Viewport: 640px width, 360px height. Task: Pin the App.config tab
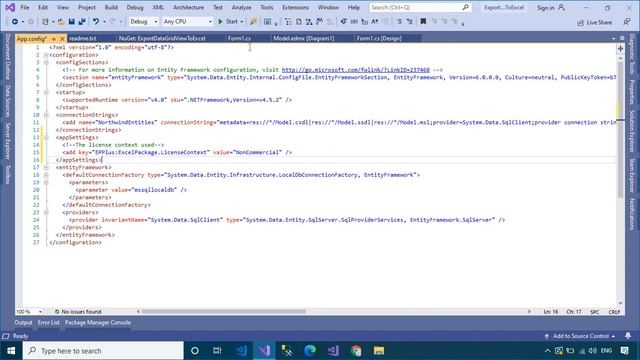click(x=53, y=39)
